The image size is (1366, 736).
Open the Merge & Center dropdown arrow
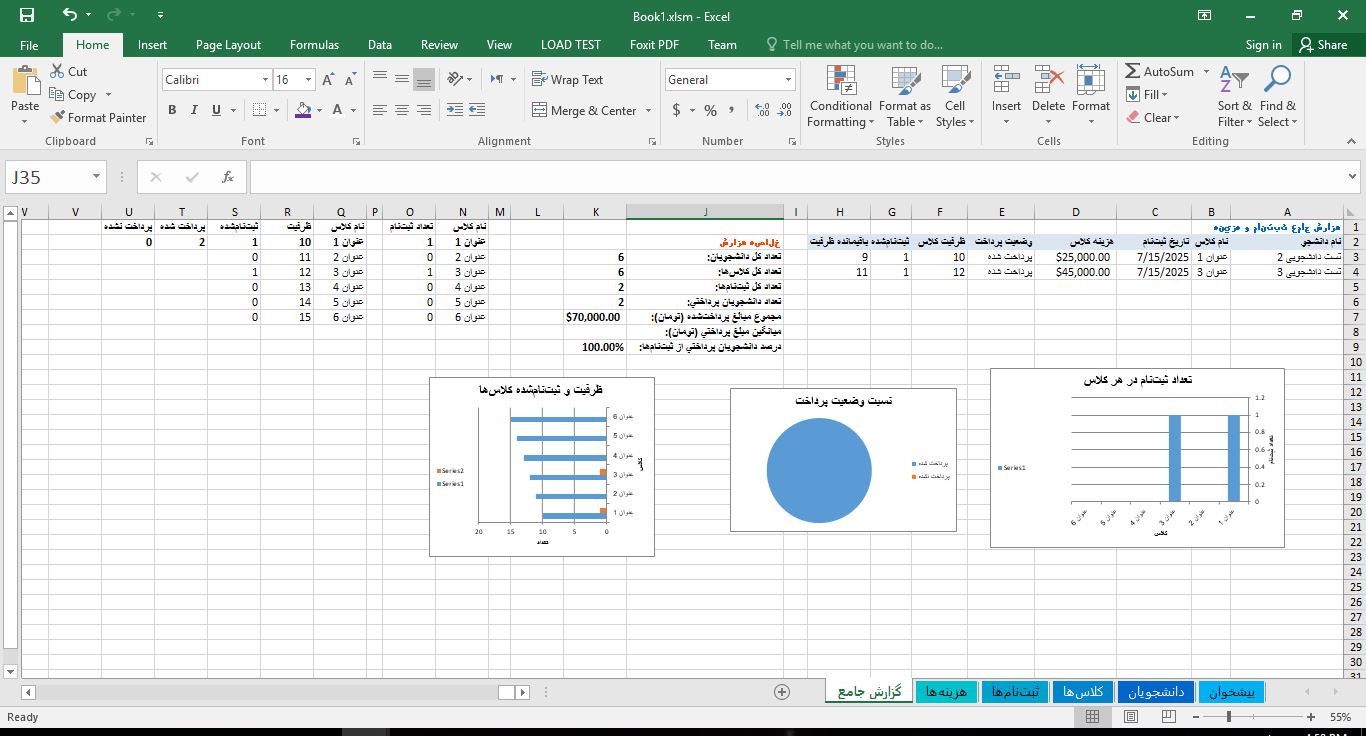(x=648, y=111)
